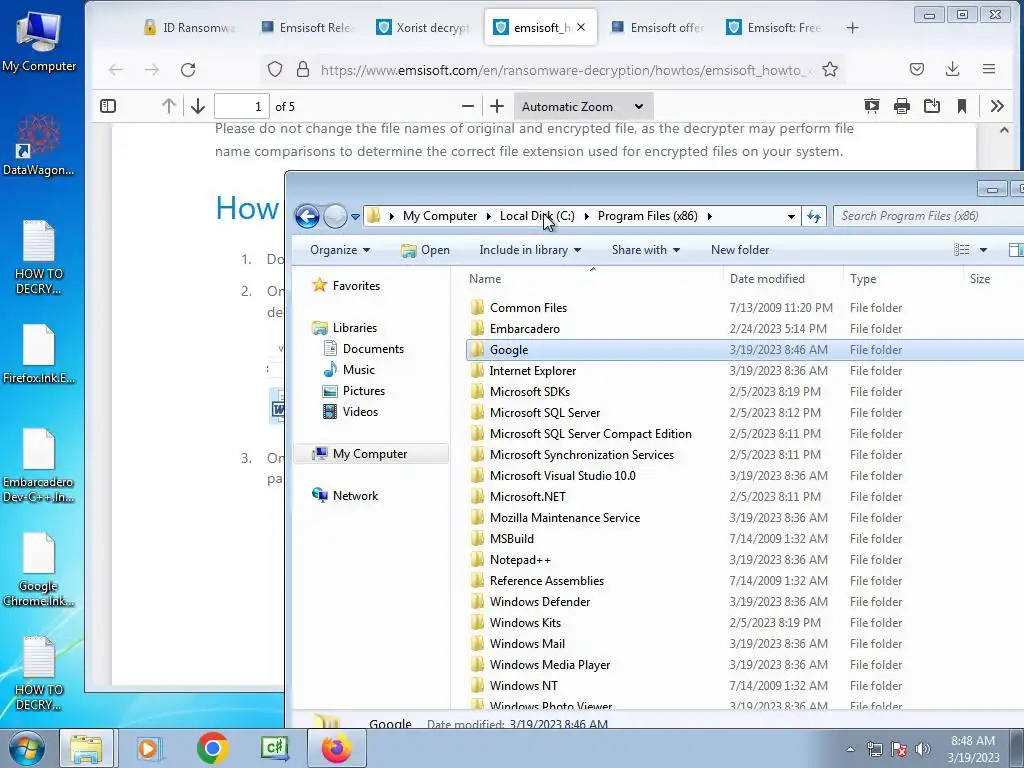Open Firefox from the taskbar

(x=336, y=748)
